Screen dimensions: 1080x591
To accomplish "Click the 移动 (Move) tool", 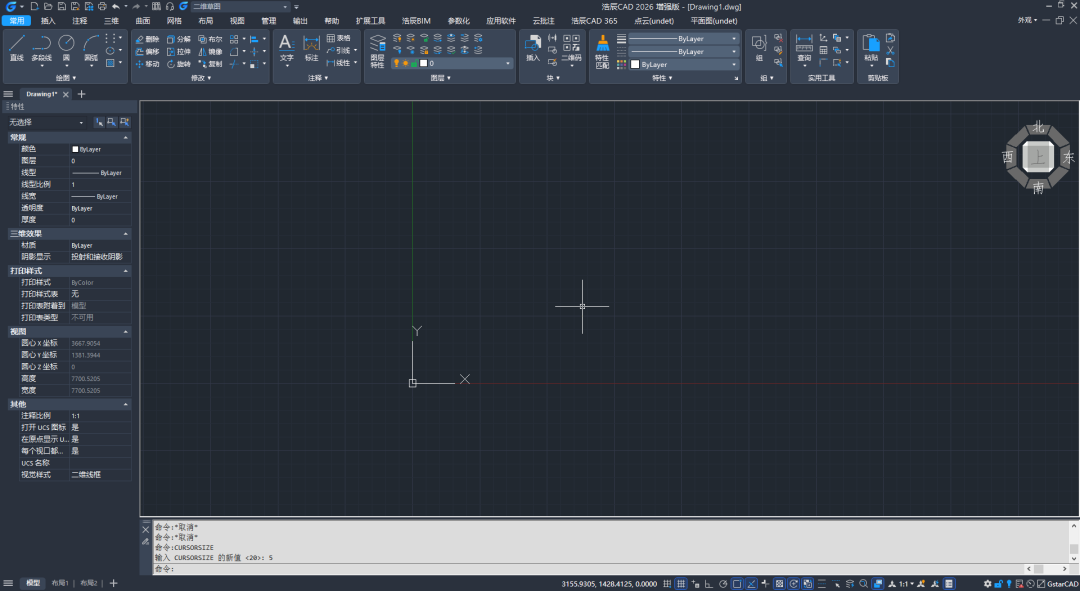I will 147,64.
